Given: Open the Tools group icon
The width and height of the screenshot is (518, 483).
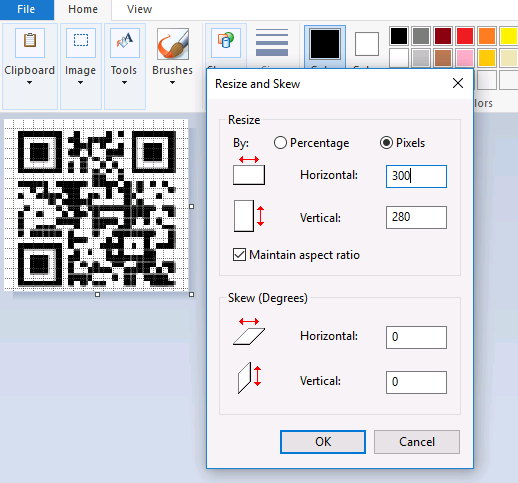Looking at the screenshot, I should pos(125,43).
